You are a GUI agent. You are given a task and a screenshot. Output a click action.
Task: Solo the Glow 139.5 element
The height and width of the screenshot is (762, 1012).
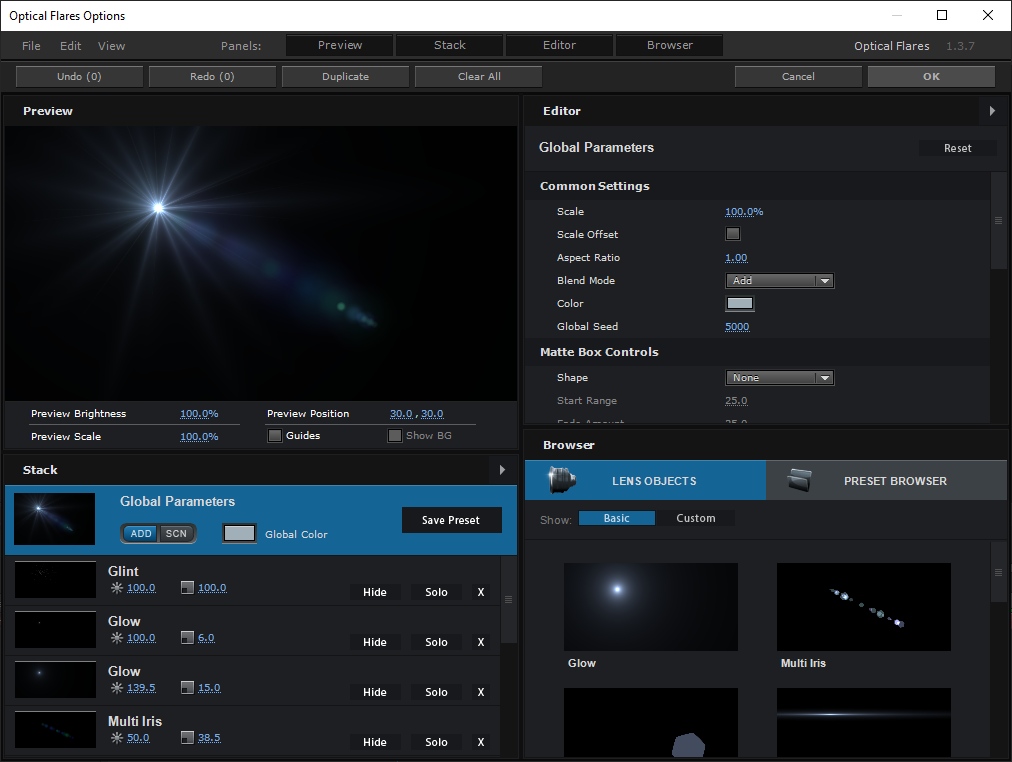click(x=436, y=692)
